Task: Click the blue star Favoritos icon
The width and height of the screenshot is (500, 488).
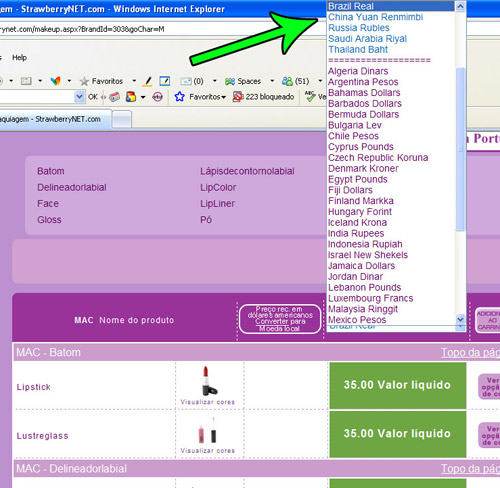Action: tap(179, 97)
